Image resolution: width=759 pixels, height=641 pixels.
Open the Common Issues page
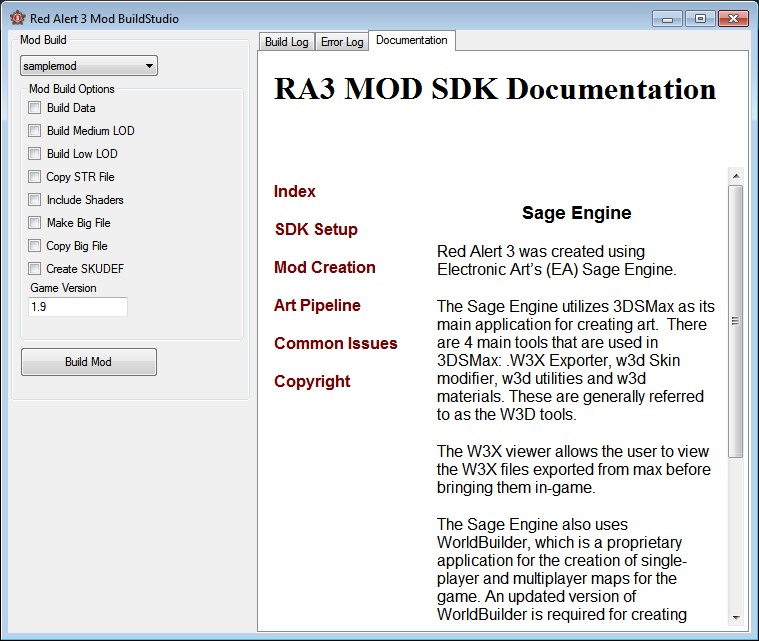(x=335, y=343)
